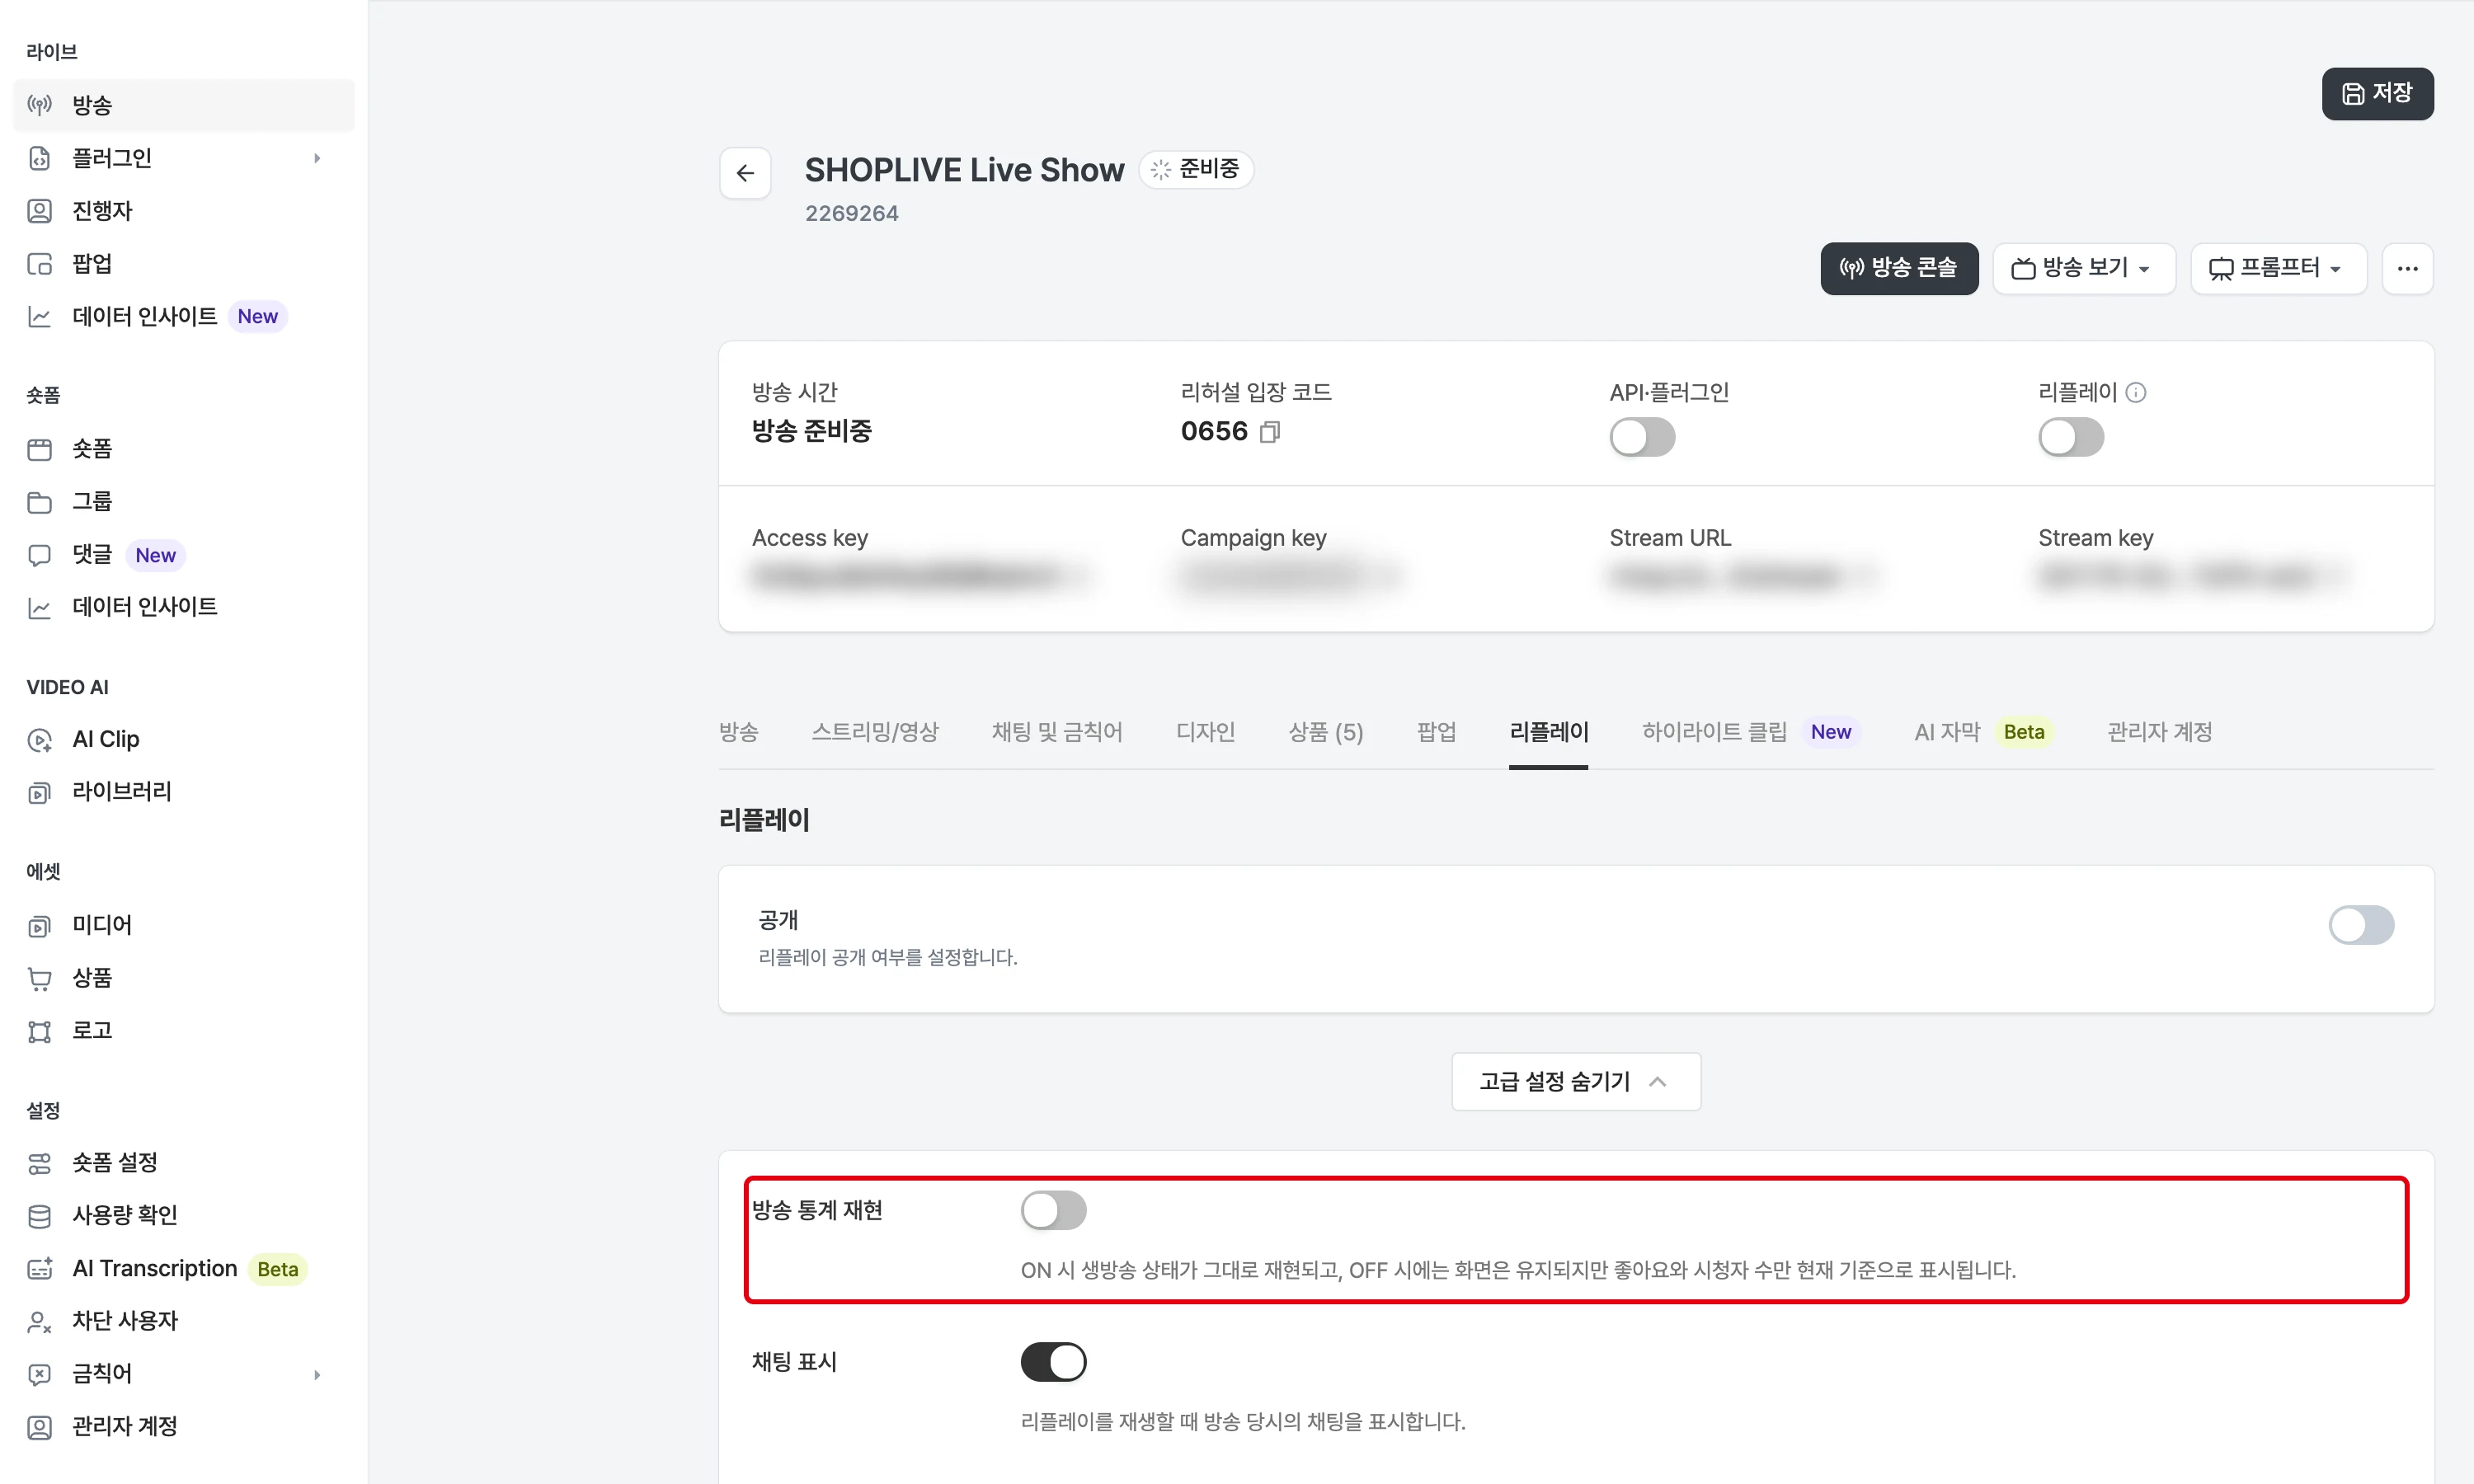Open 차단 사용자 in settings
Viewport: 2474px width, 1484px height.
[184, 1321]
